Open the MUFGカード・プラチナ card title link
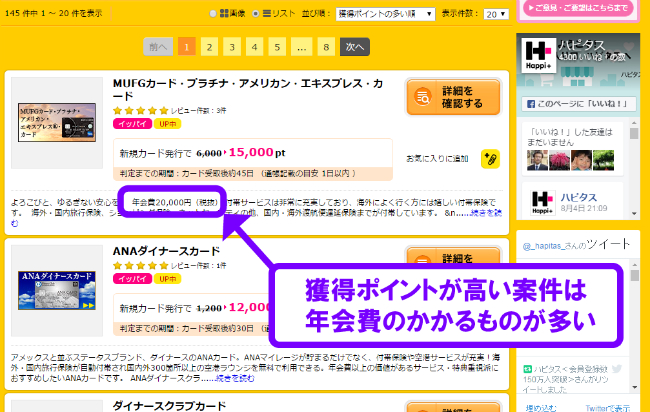 click(x=248, y=90)
